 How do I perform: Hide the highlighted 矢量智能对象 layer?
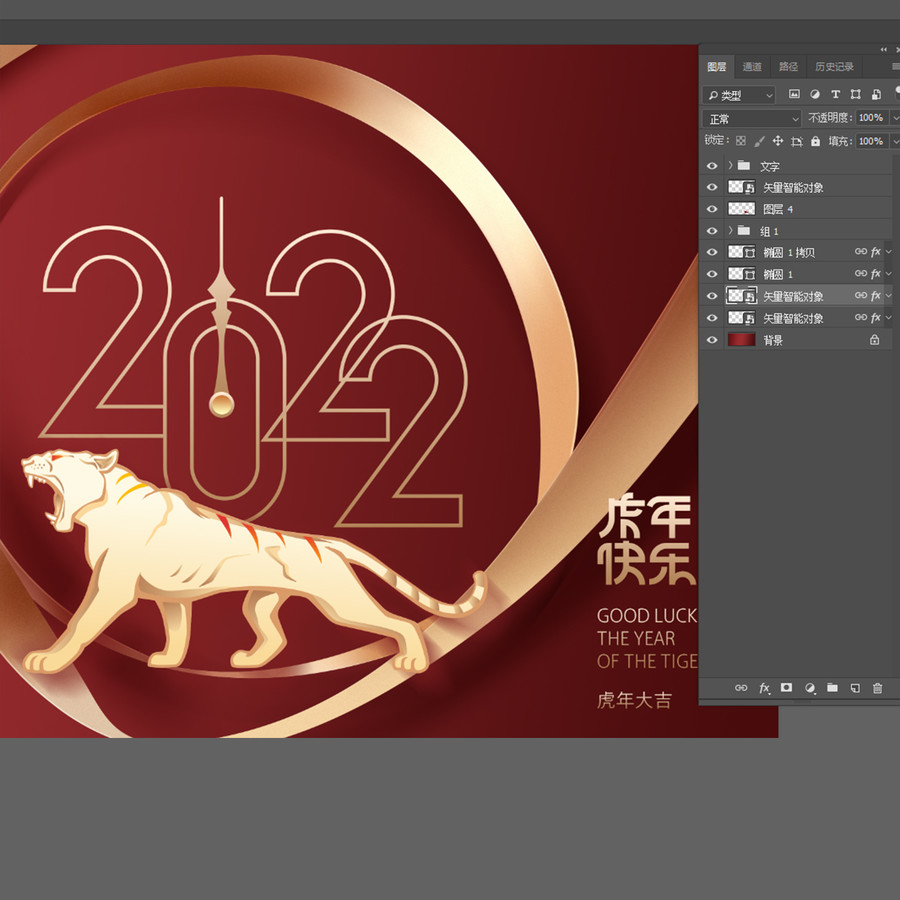pos(712,296)
